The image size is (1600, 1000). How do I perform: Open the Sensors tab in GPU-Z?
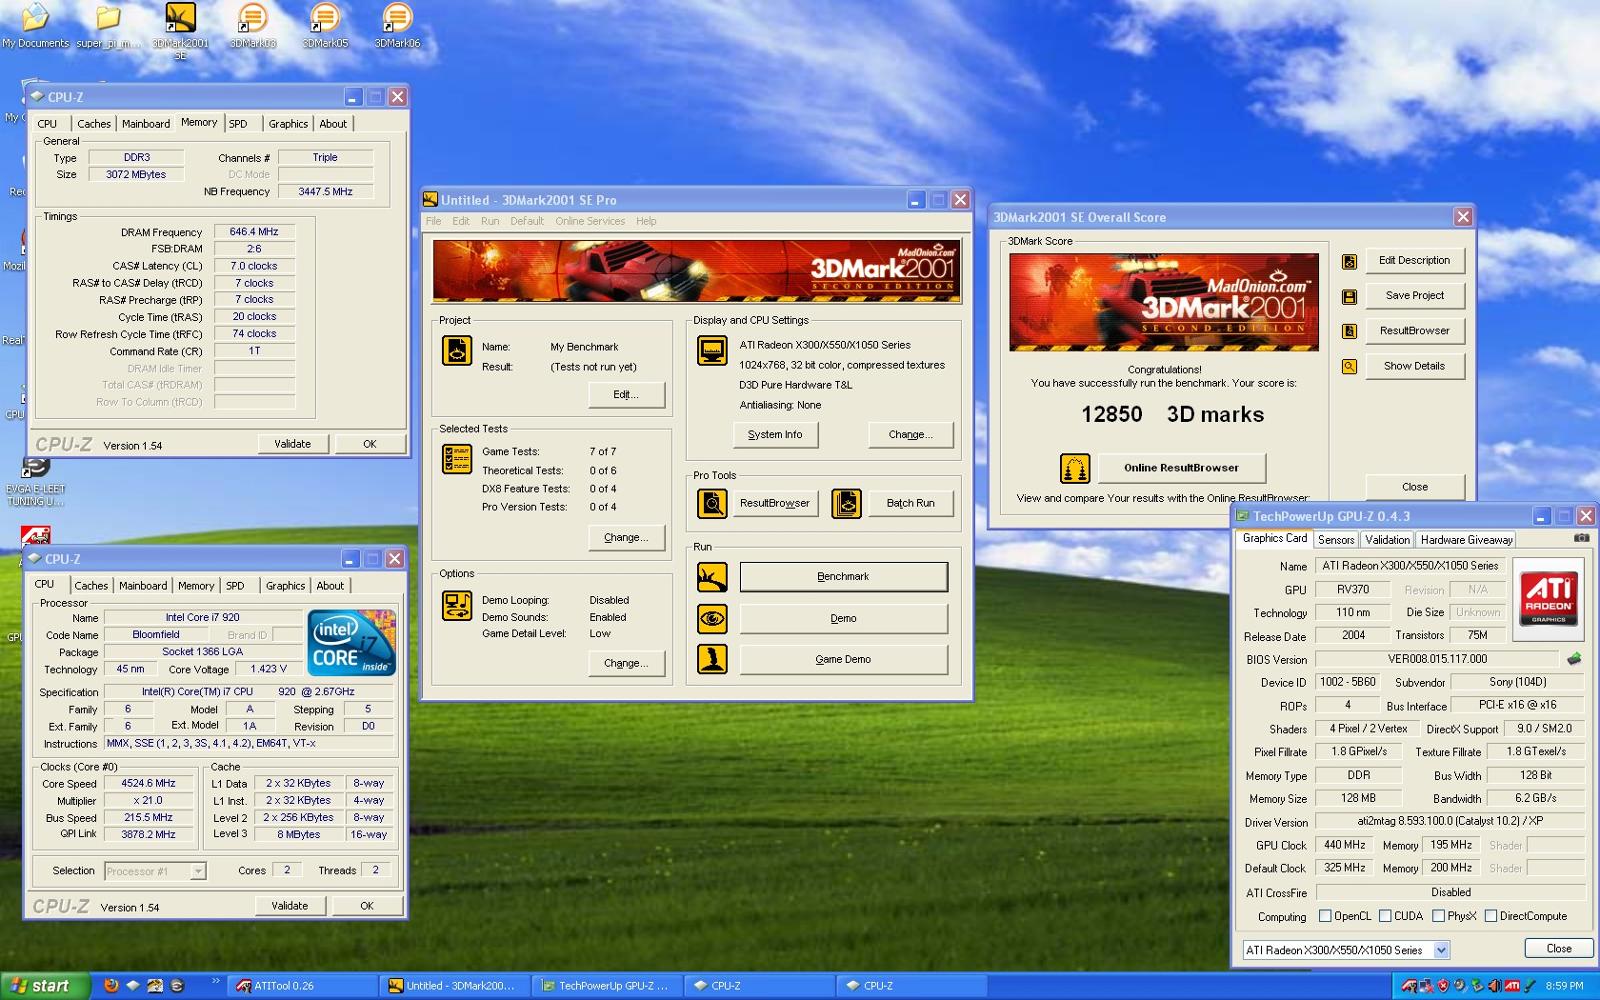(1336, 540)
